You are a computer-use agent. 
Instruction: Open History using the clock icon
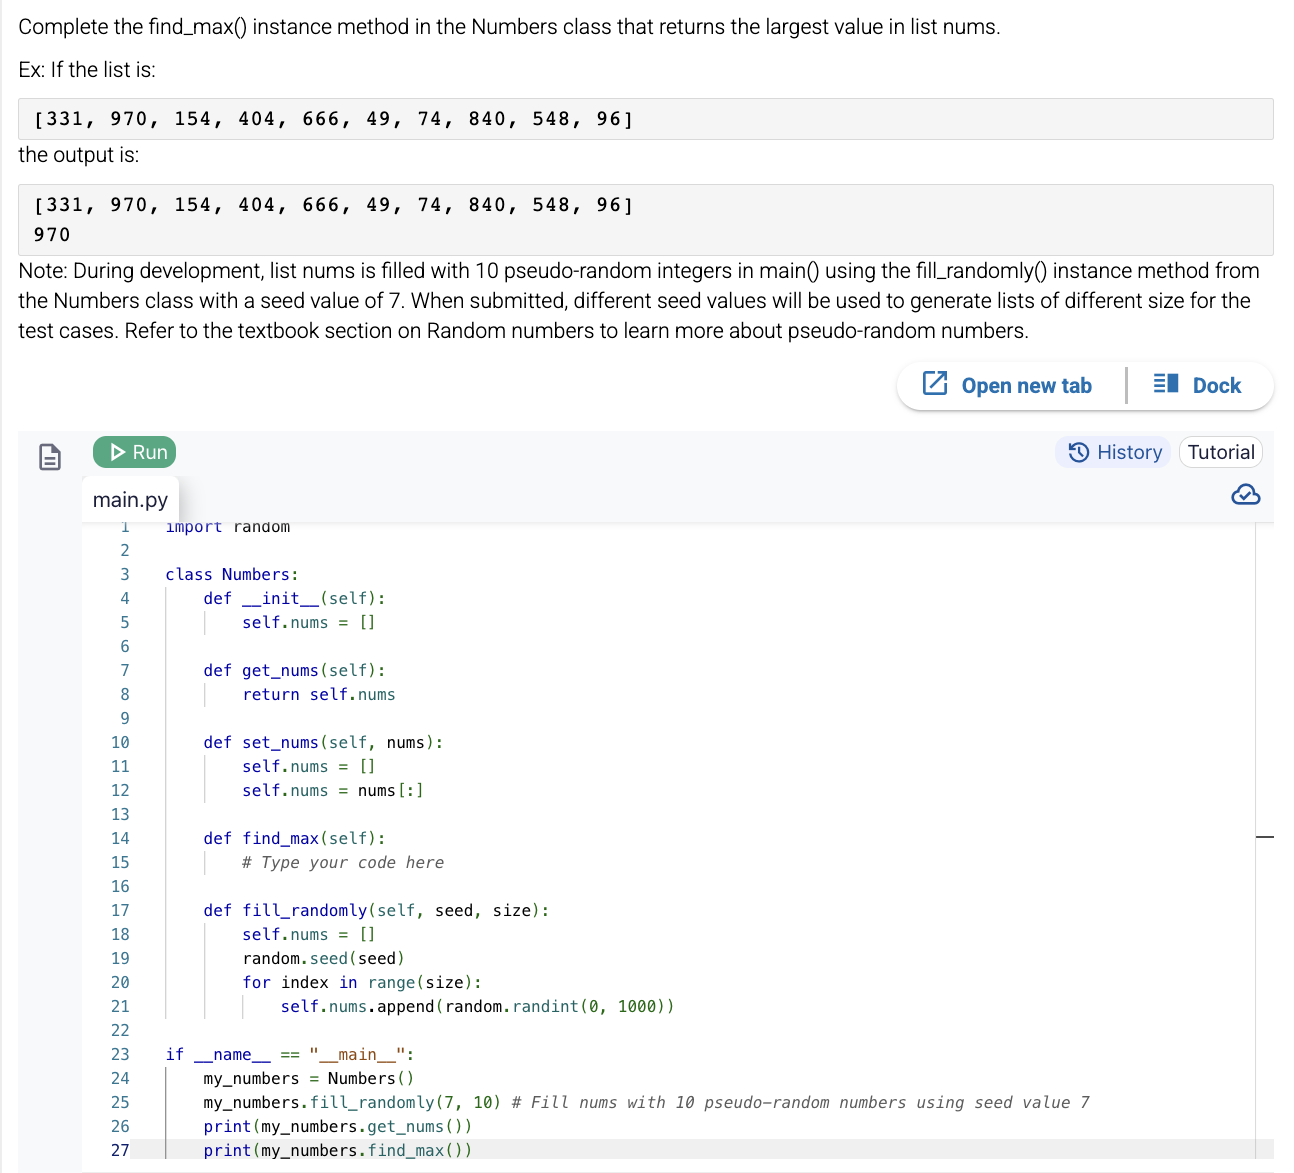pos(1077,452)
